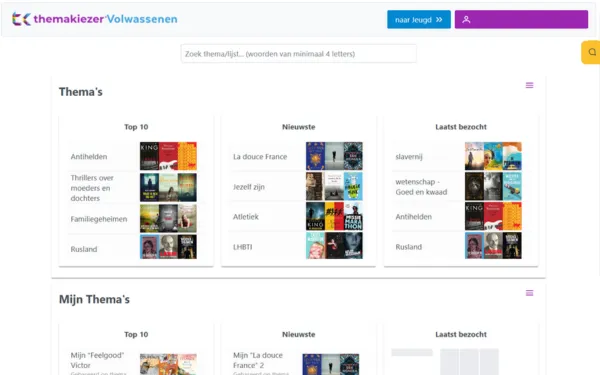Click the Mijn Thema's section heading
600x375 pixels.
point(94,299)
